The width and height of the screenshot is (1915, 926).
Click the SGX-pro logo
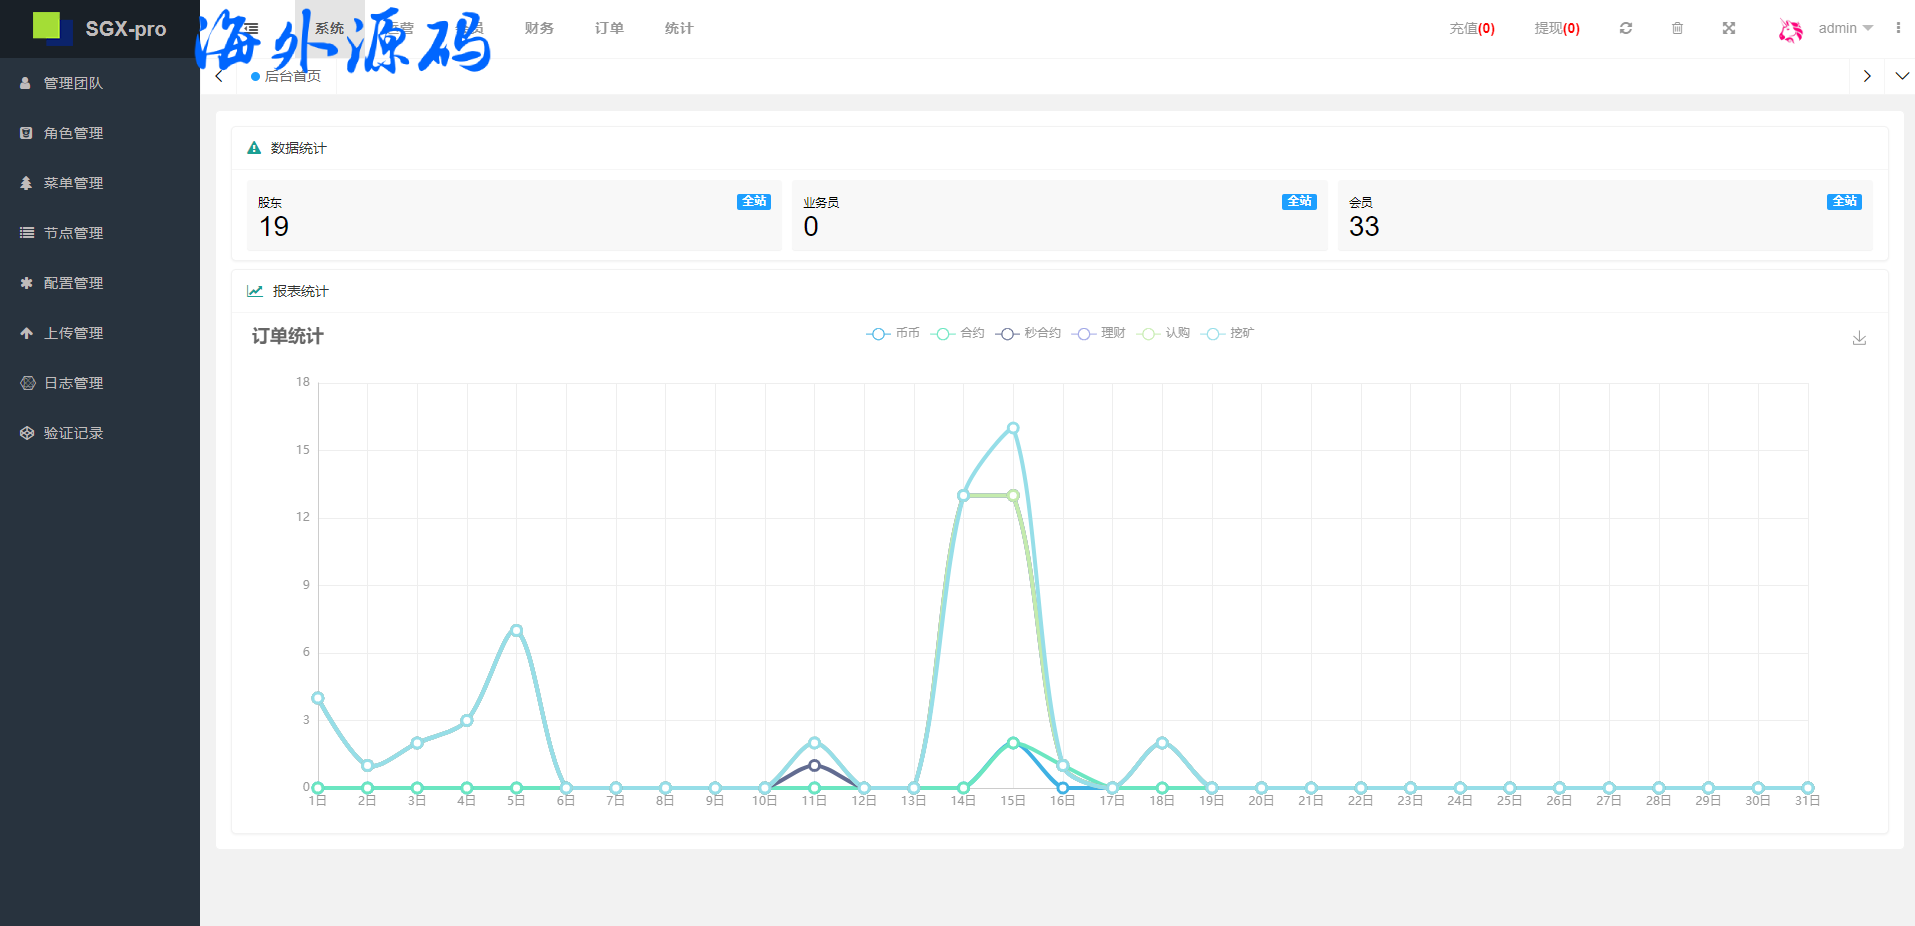point(100,28)
